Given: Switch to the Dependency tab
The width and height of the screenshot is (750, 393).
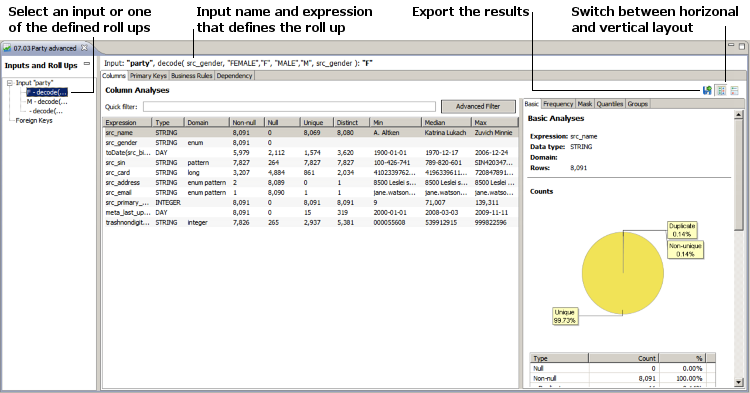Looking at the screenshot, I should [234, 76].
